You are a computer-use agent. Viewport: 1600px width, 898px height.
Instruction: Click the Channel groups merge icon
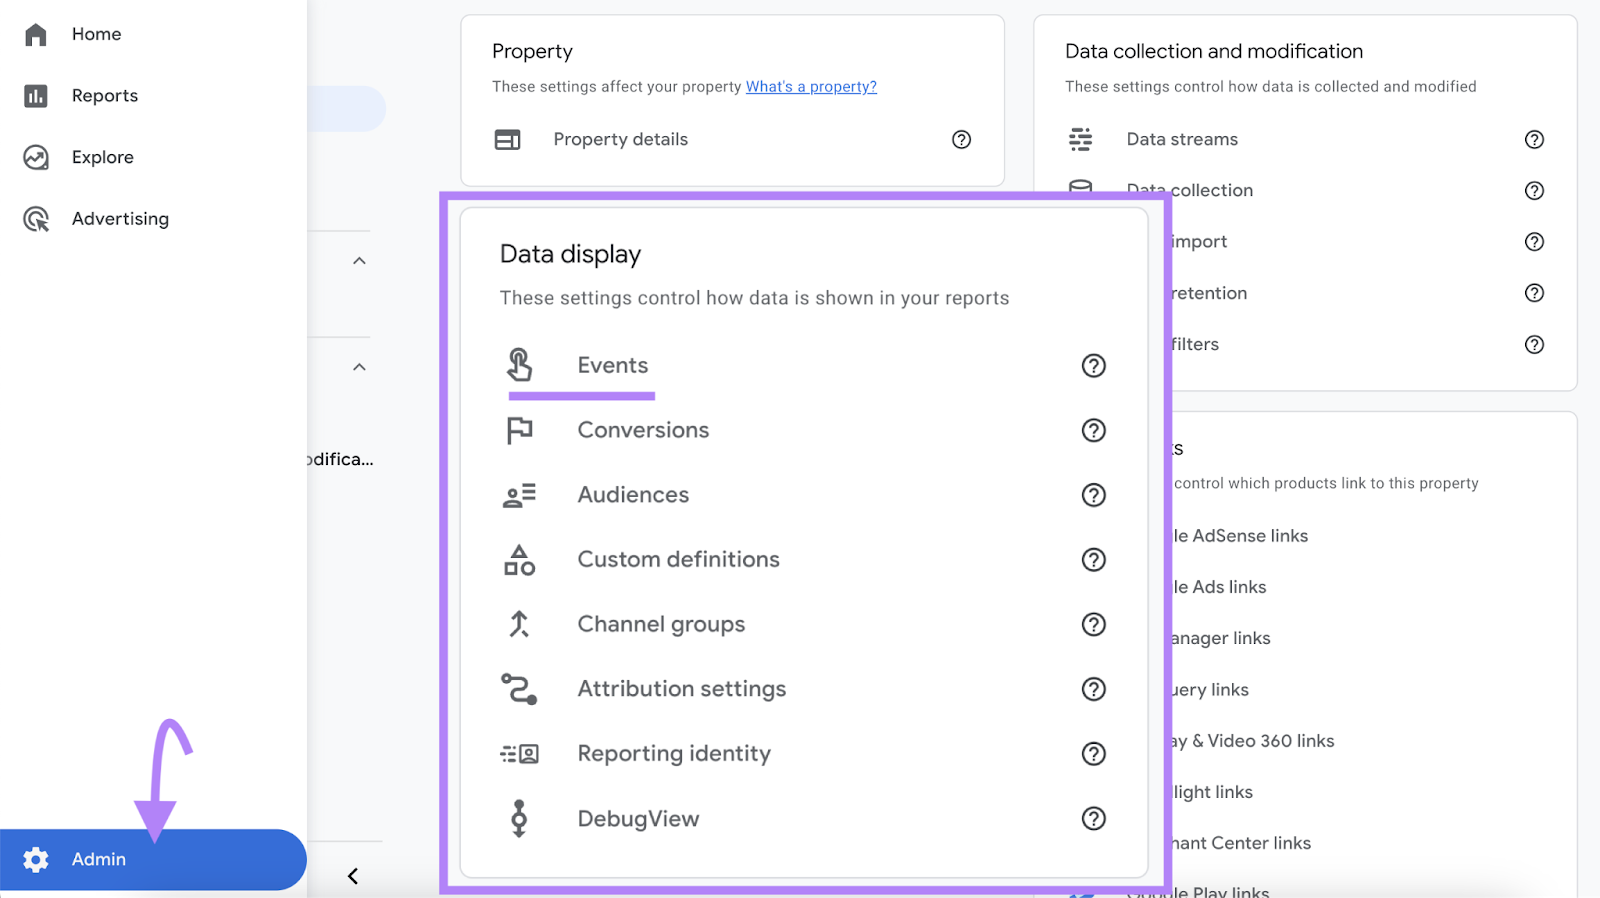(x=519, y=624)
